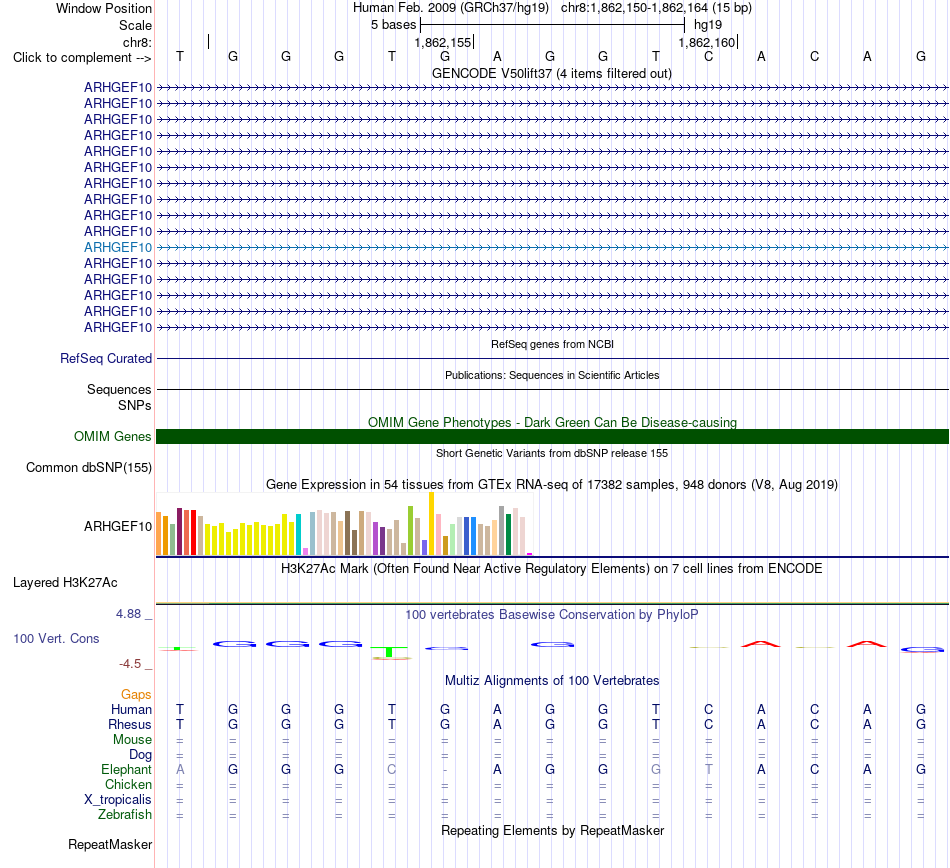
Task: Click the 'OMIM Gene Phenotypes' green track title
Action: click(552, 422)
